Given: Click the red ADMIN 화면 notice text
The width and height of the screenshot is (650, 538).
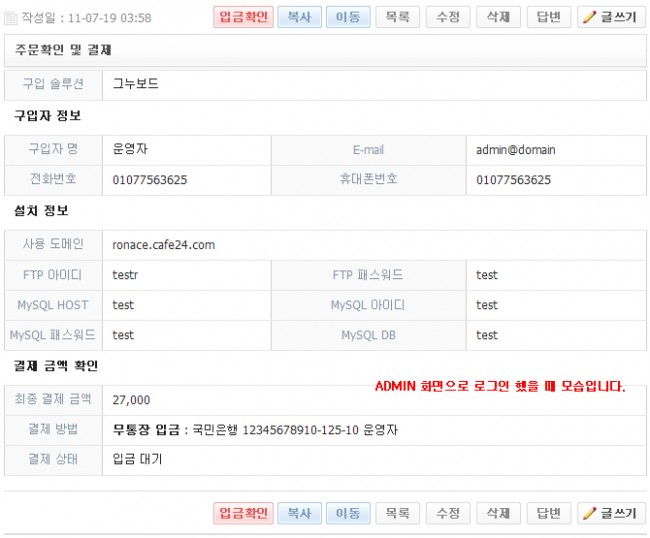Looking at the screenshot, I should pyautogui.click(x=499, y=386).
